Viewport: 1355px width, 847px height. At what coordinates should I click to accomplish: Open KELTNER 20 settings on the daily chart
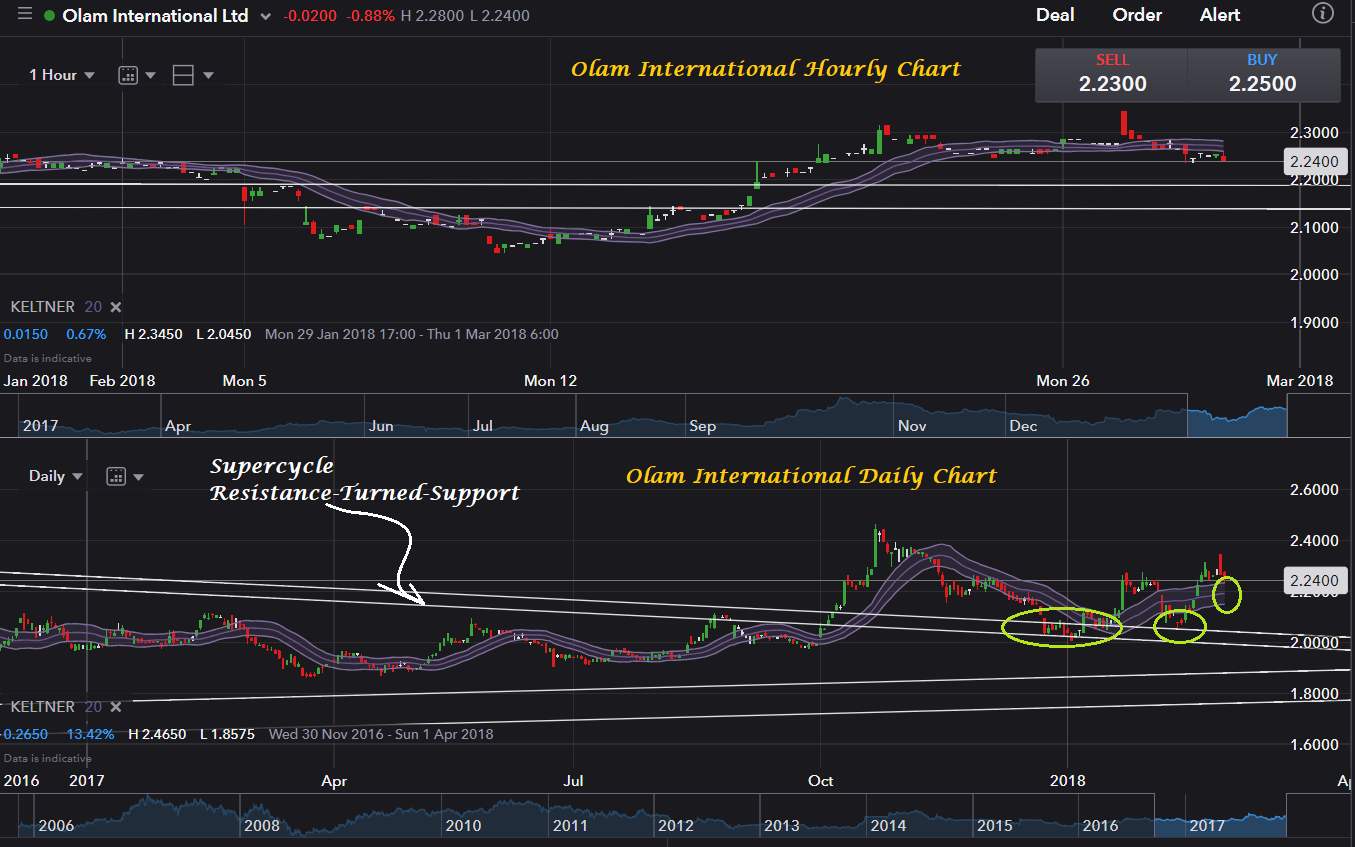pyautogui.click(x=56, y=707)
